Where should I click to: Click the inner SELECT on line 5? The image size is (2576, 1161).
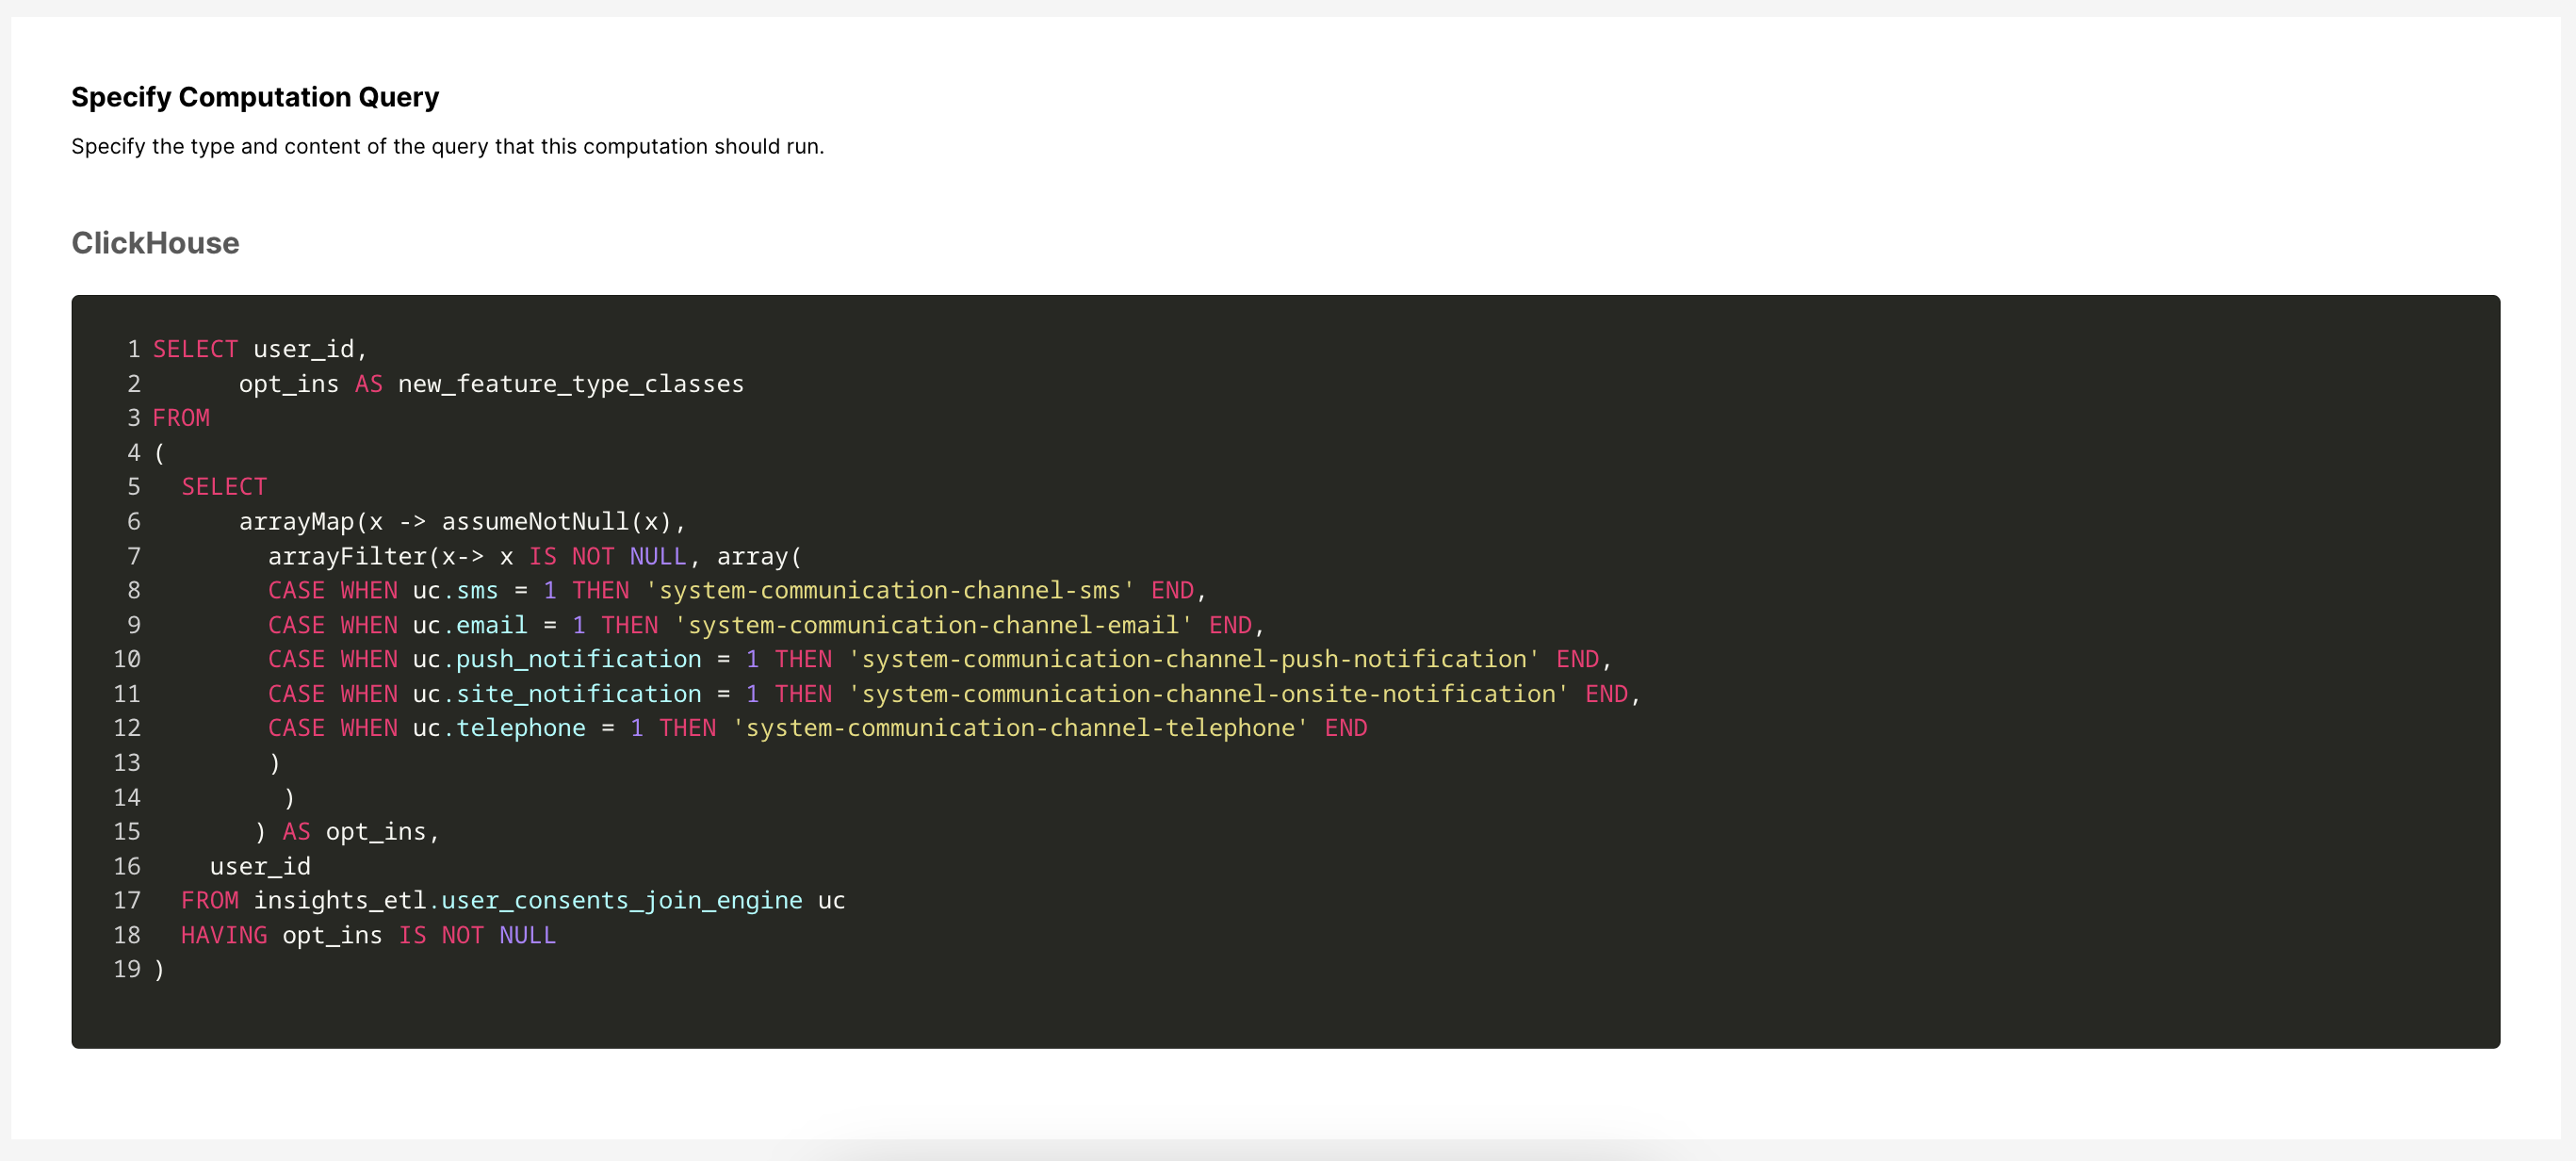click(224, 487)
